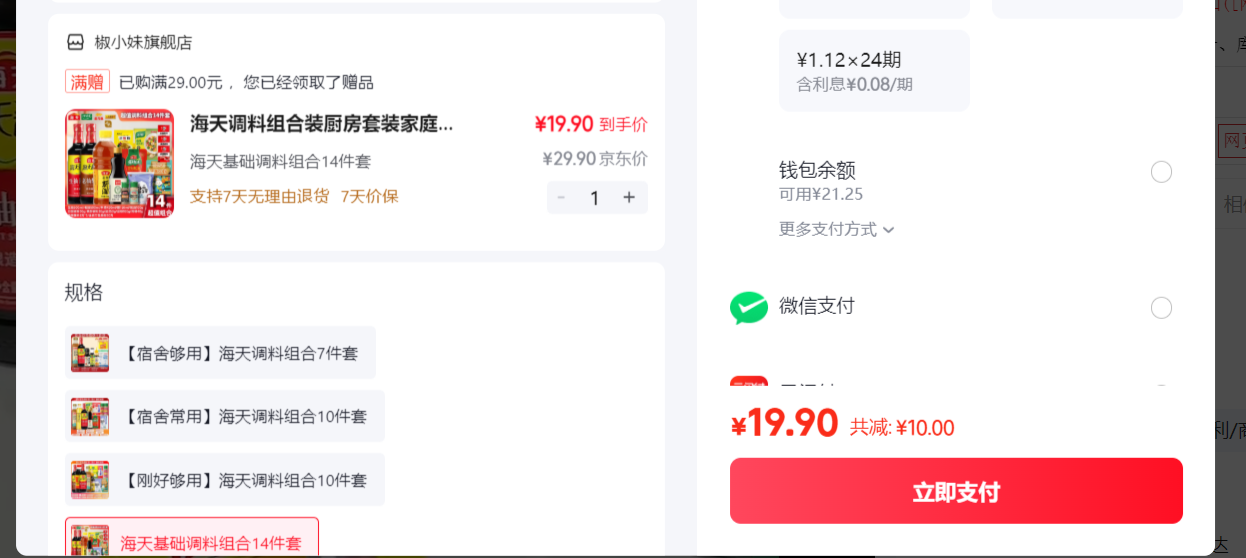Click the 刚好够用 10件套 thumbnail icon

tap(90, 480)
